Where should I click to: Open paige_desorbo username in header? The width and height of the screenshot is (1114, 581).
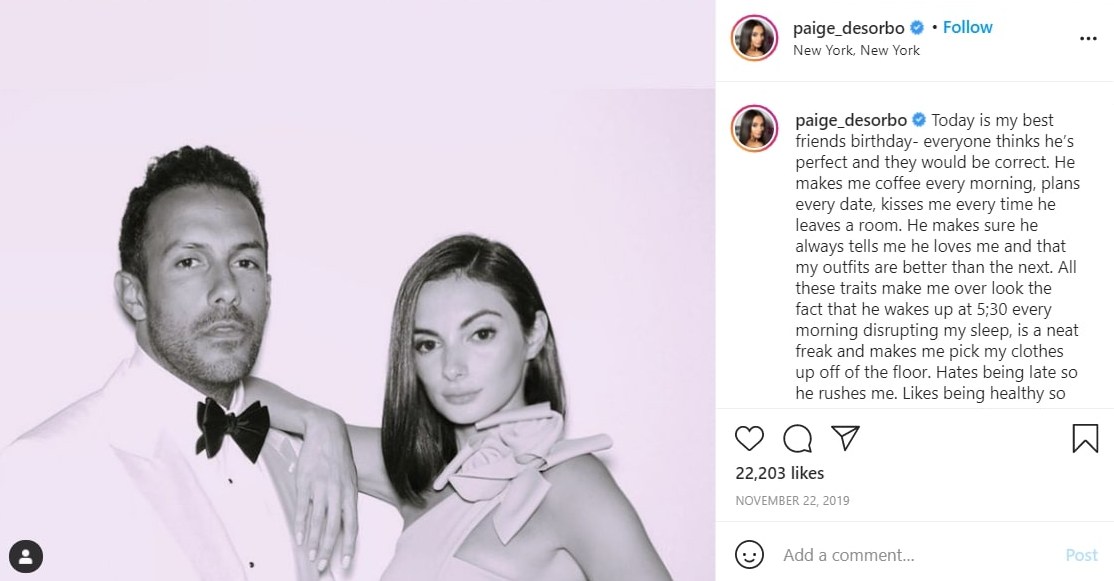click(x=848, y=28)
